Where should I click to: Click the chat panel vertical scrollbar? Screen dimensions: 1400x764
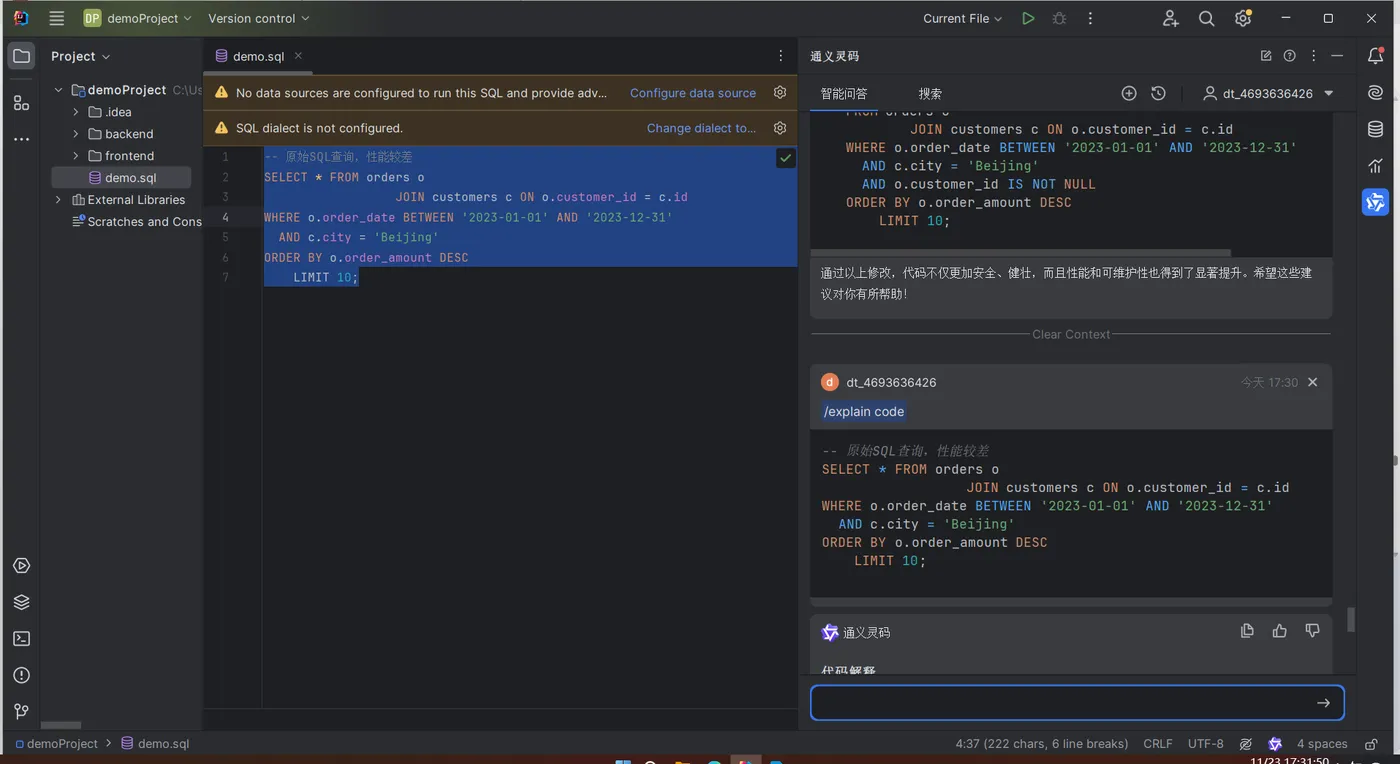(1351, 619)
